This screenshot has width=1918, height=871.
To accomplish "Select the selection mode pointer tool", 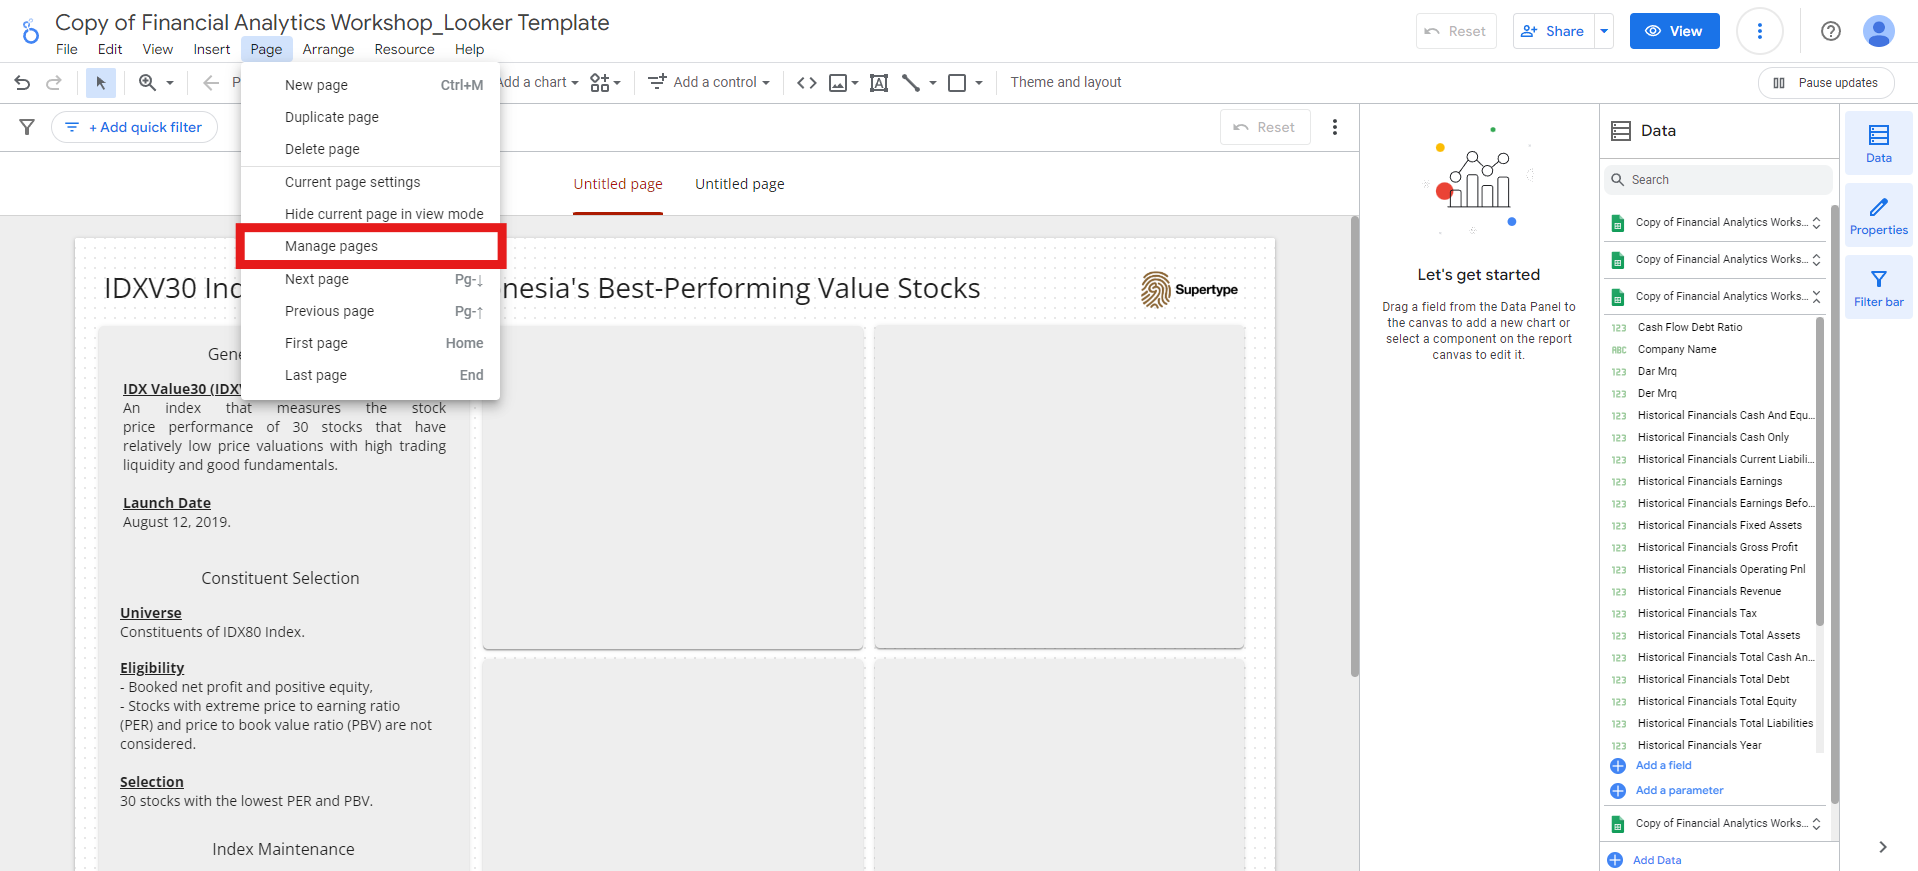I will (x=100, y=83).
